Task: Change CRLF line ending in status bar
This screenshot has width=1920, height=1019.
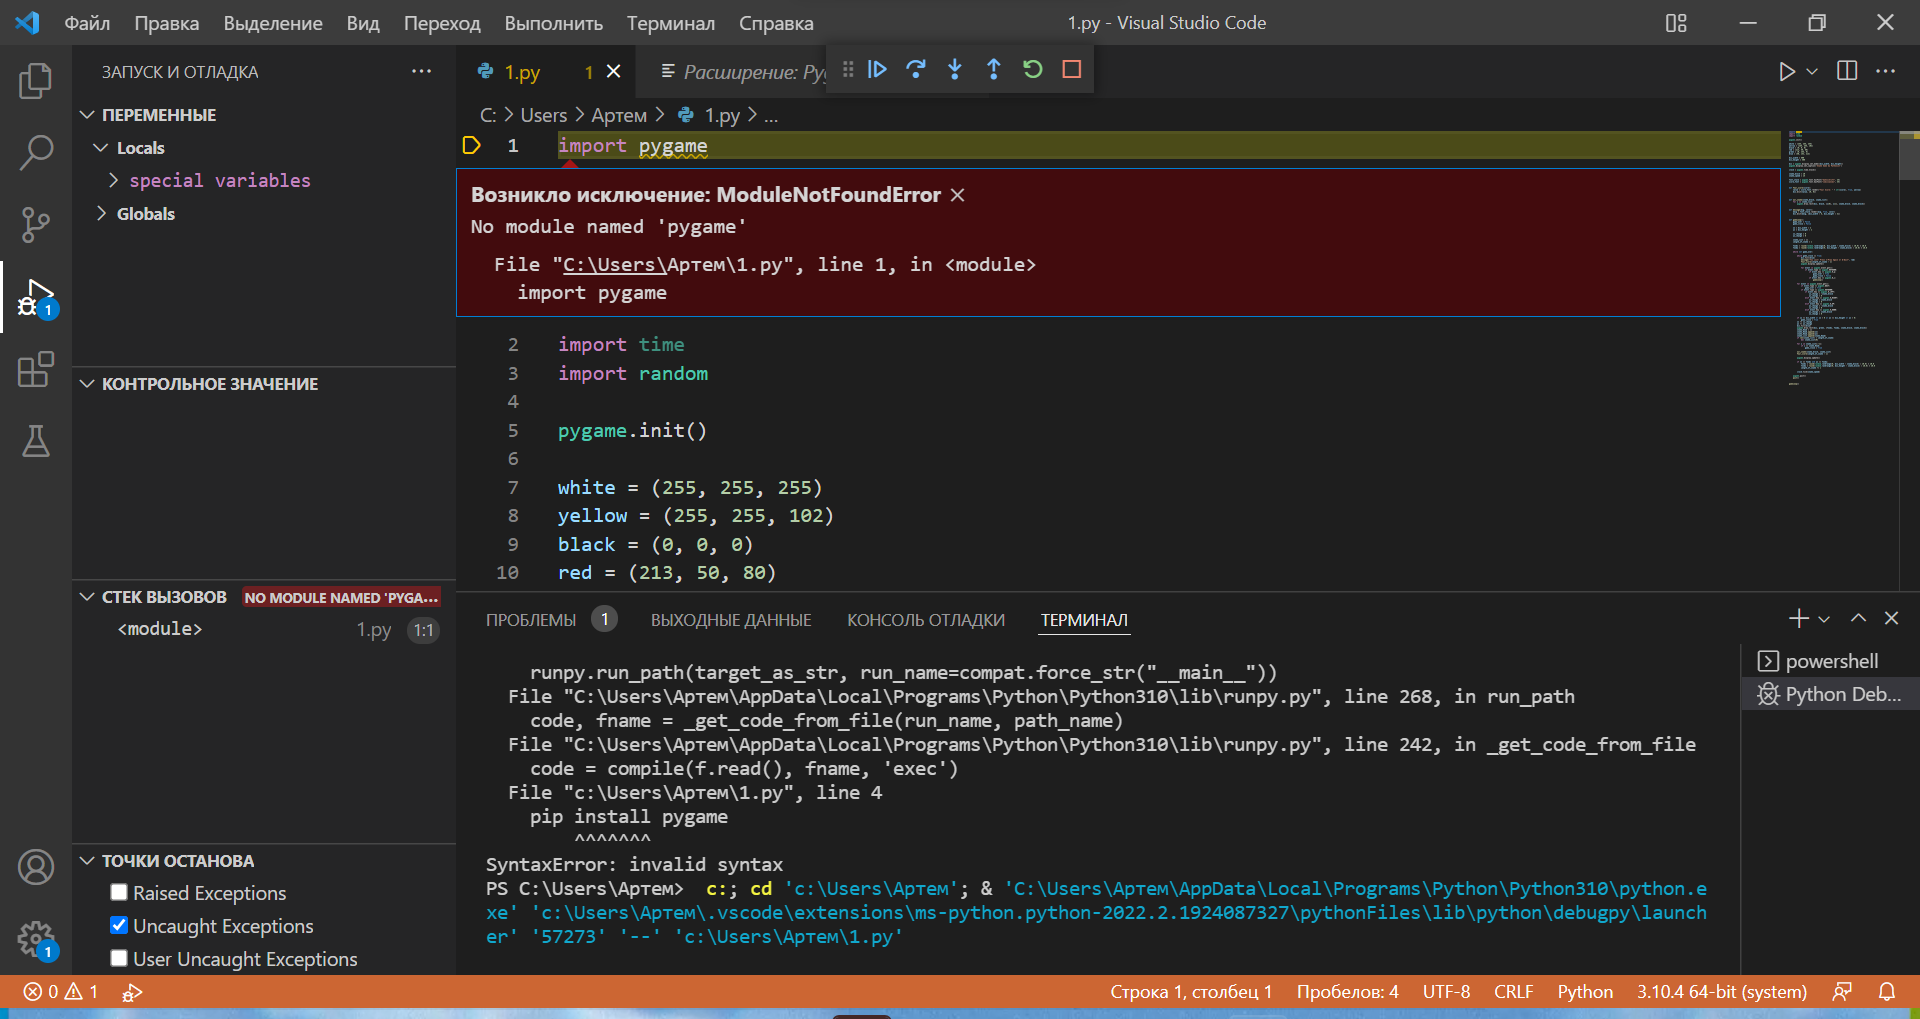Action: pos(1513,992)
